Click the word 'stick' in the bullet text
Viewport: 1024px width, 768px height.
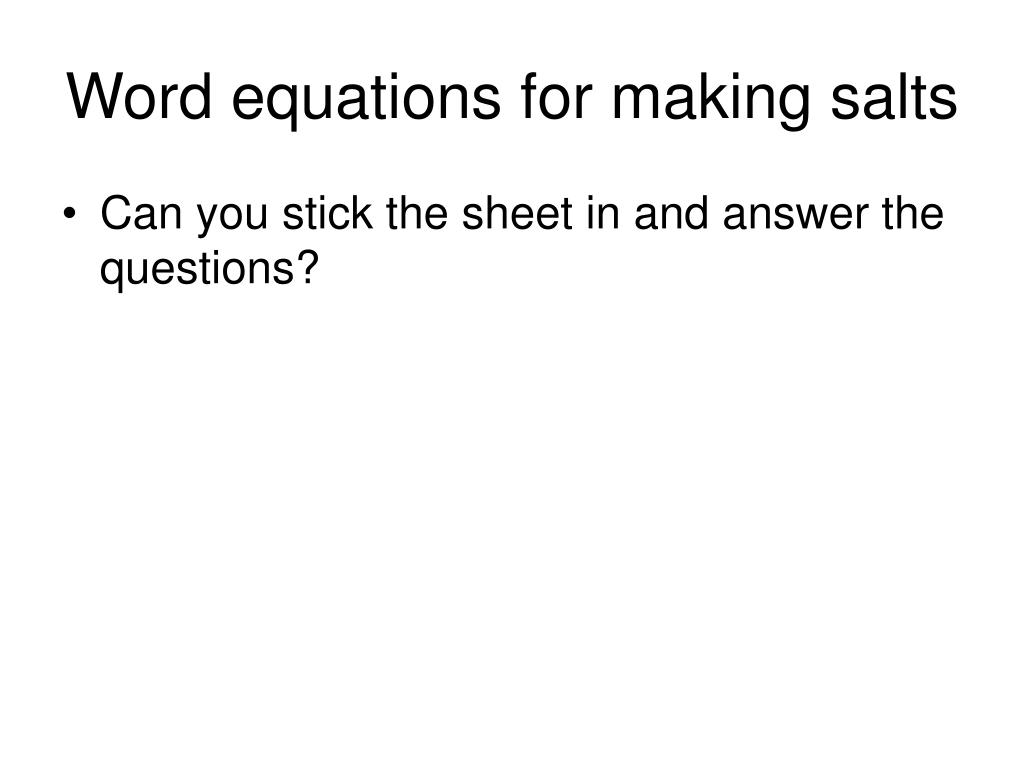327,213
